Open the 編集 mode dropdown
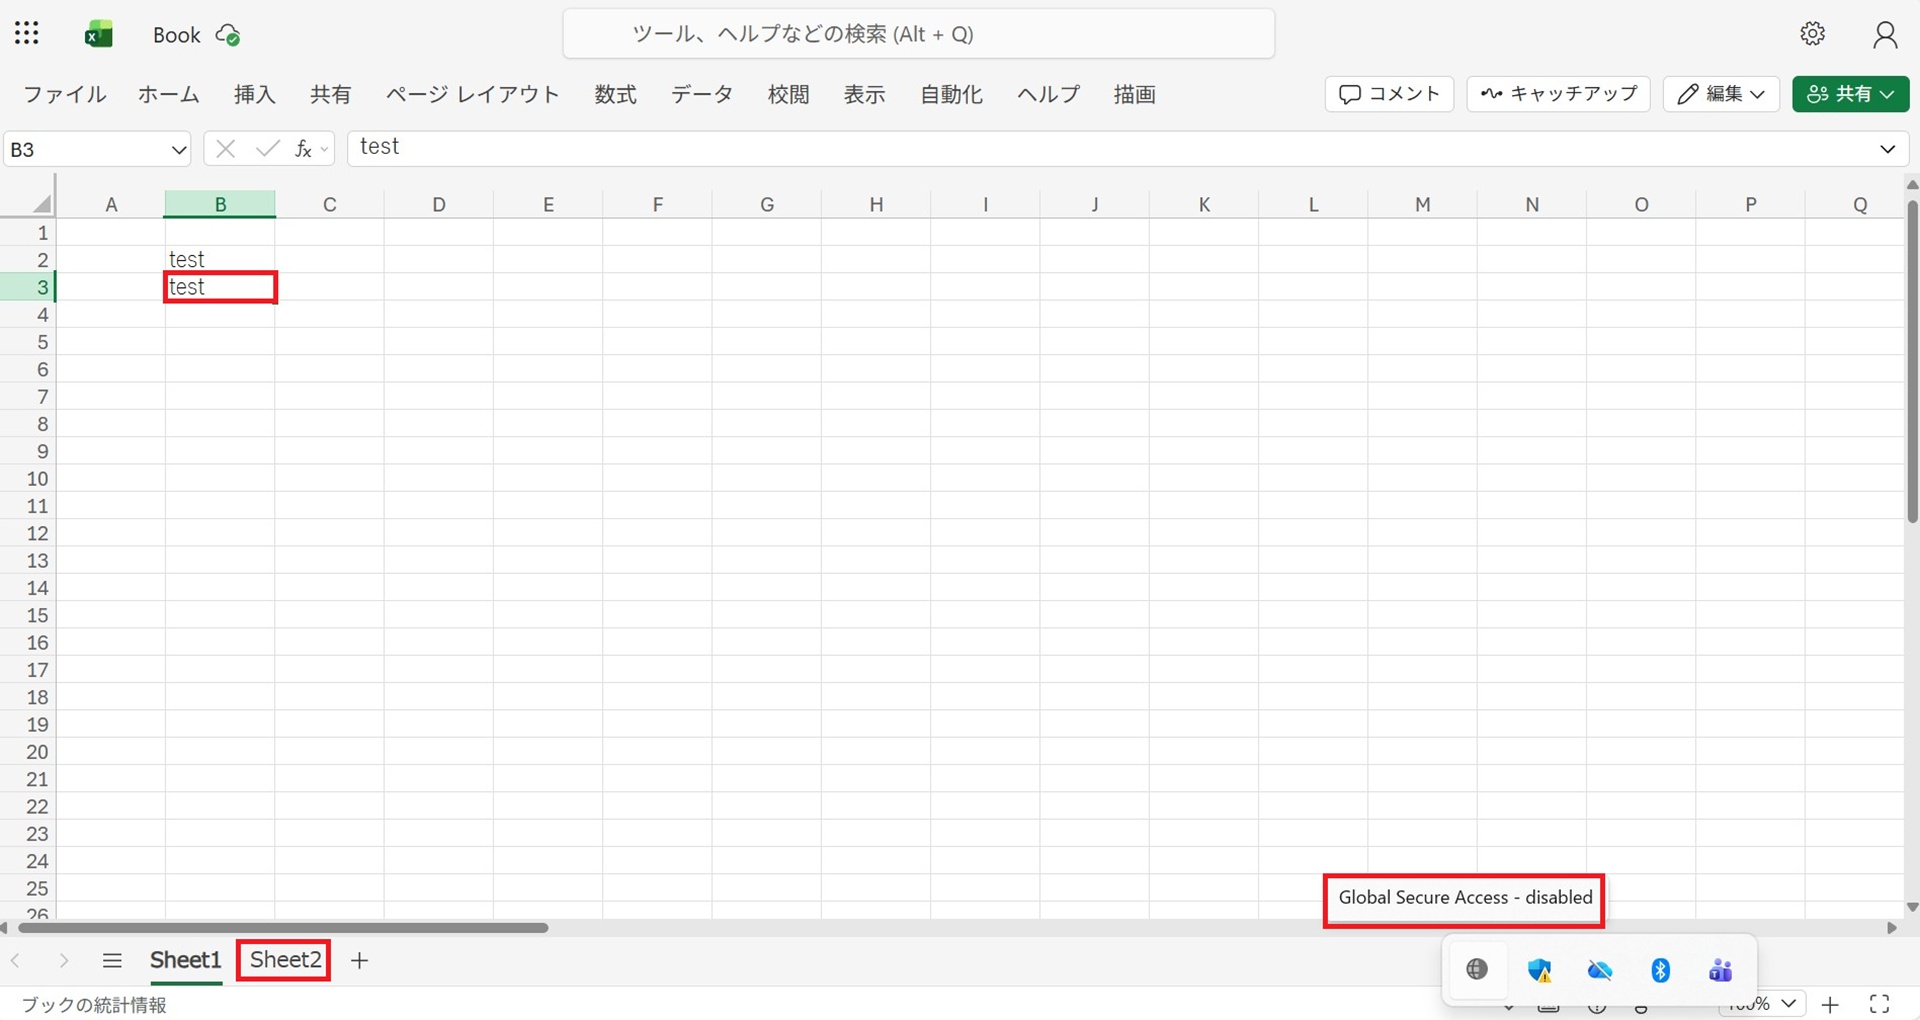The width and height of the screenshot is (1920, 1020). click(x=1720, y=94)
